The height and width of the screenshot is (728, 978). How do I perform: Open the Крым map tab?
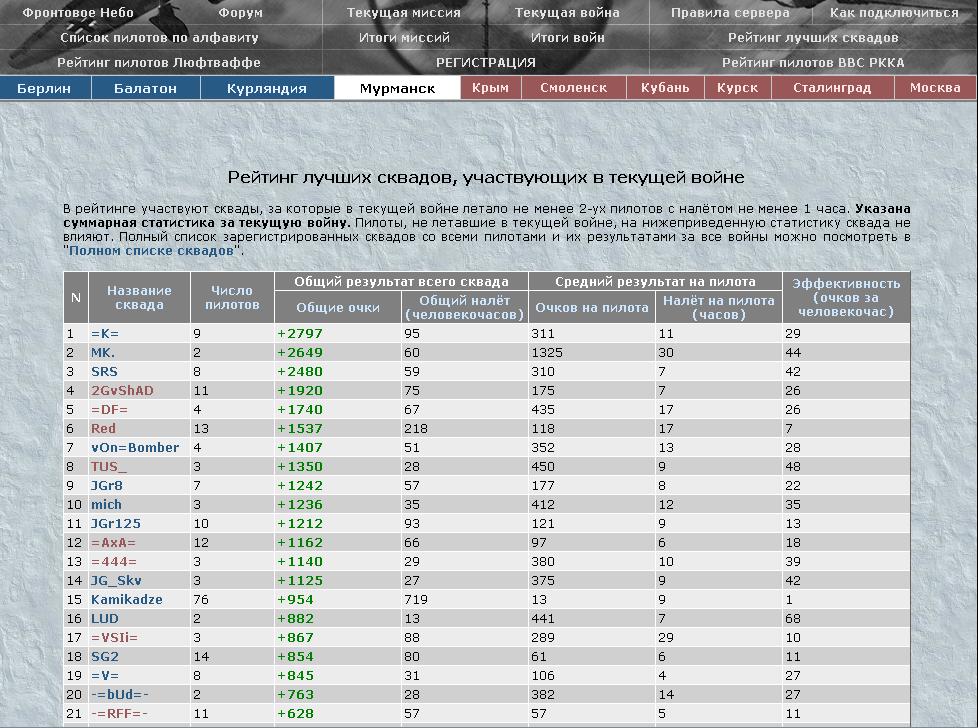490,88
